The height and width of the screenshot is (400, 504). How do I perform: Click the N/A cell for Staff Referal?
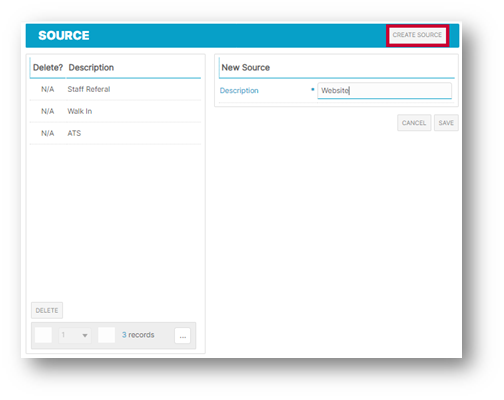click(x=48, y=89)
